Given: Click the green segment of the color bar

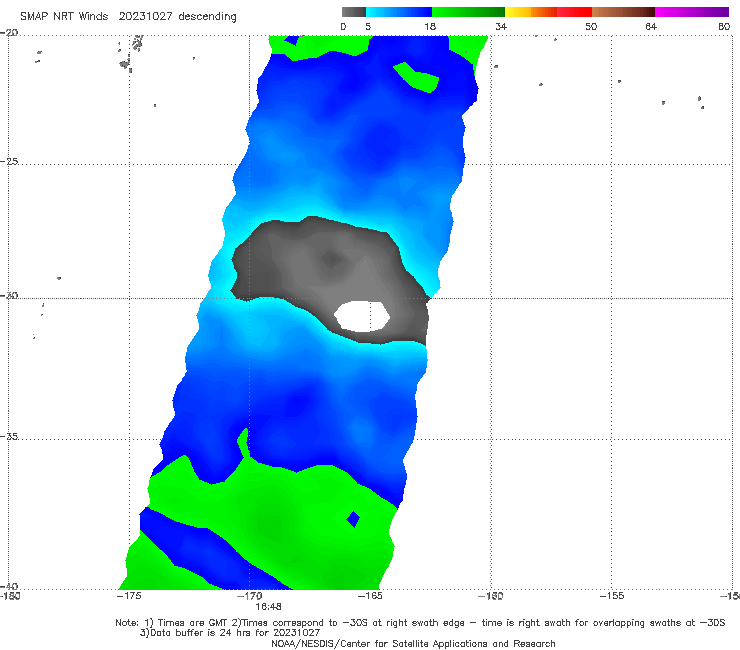Looking at the screenshot, I should click(468, 12).
